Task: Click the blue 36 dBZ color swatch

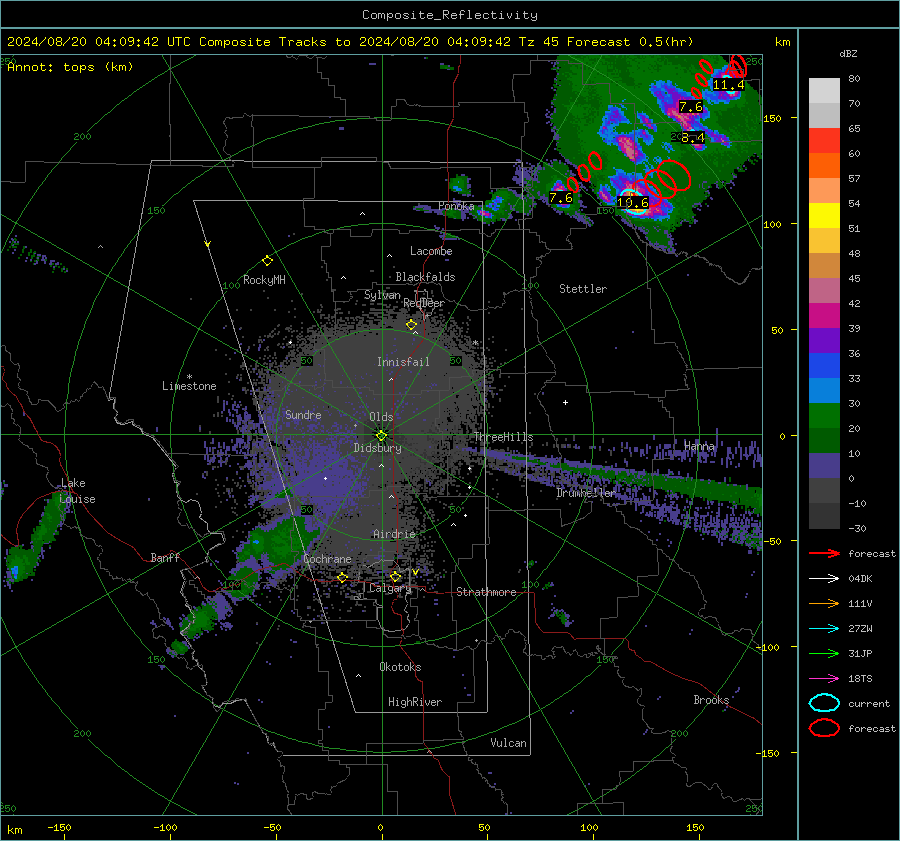Action: [824, 365]
